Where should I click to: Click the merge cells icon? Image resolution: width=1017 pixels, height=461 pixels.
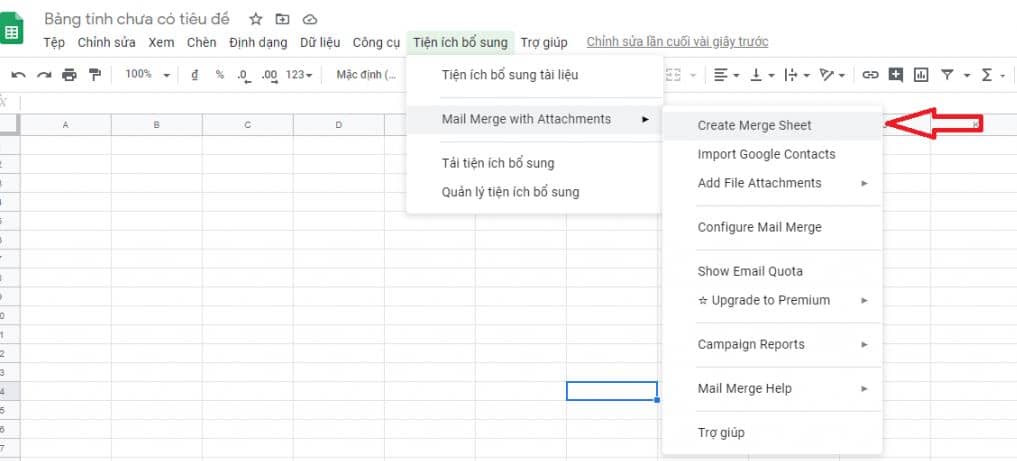click(674, 75)
